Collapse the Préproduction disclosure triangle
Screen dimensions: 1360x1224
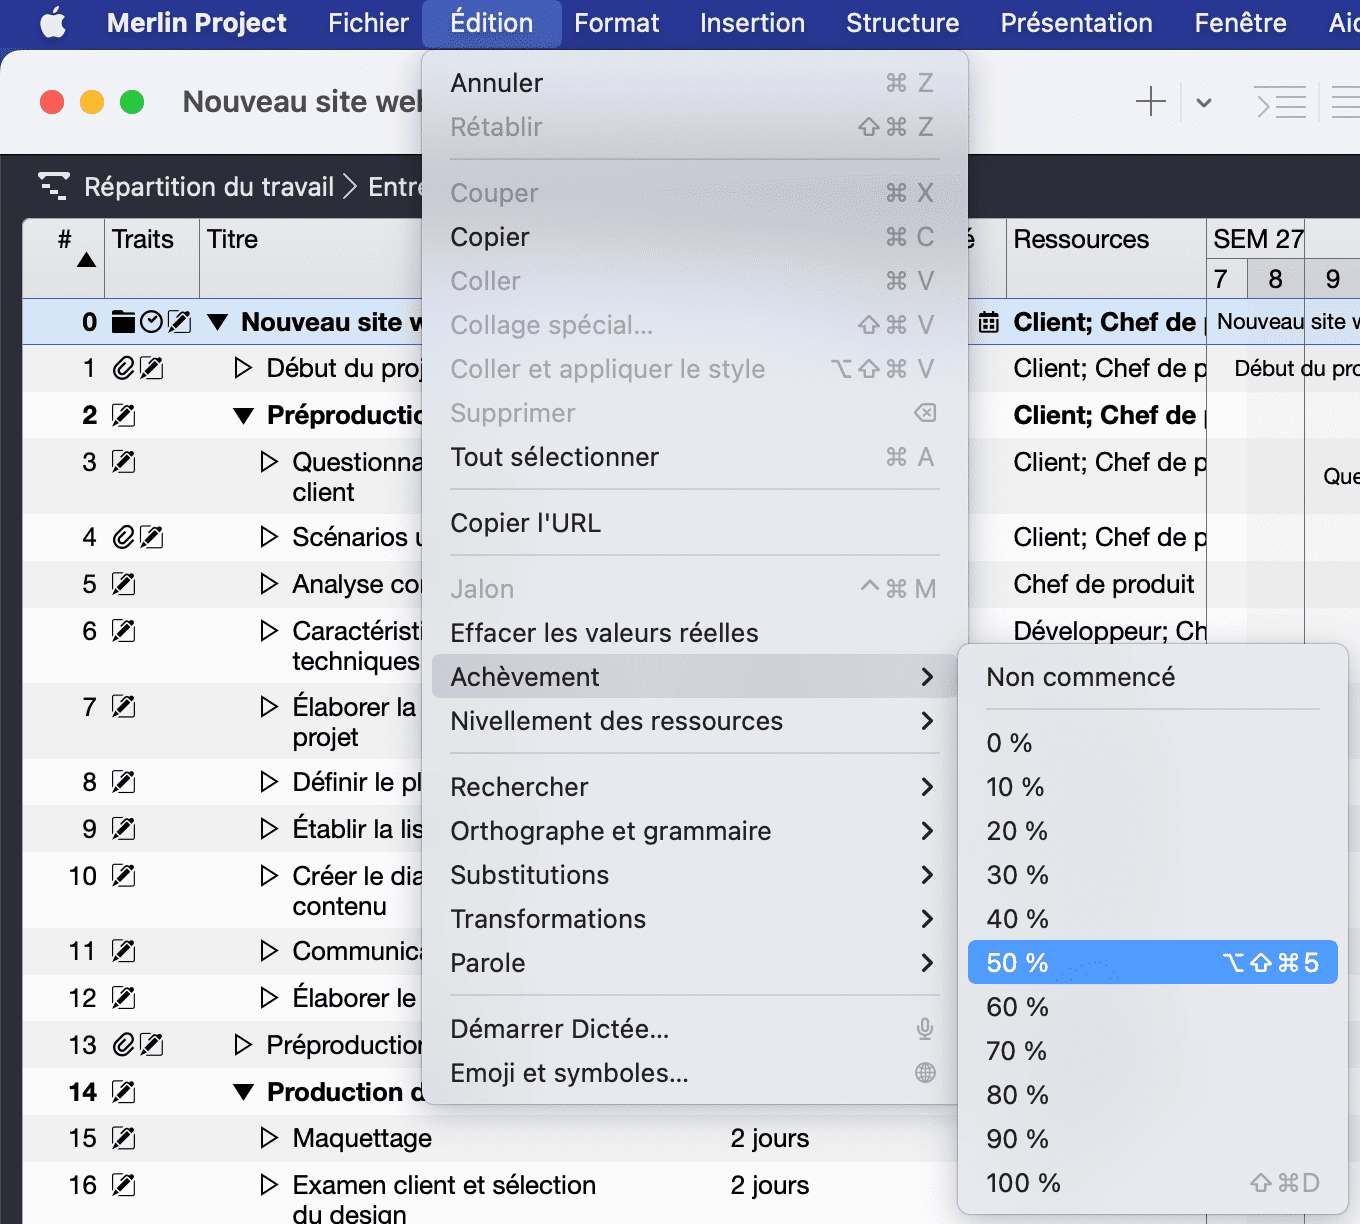tap(245, 415)
